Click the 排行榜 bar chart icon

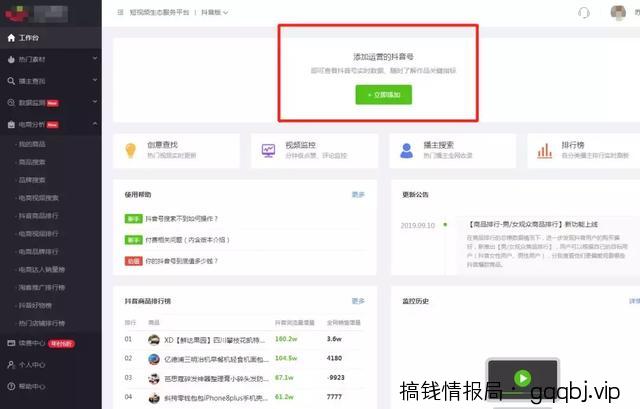coord(544,151)
